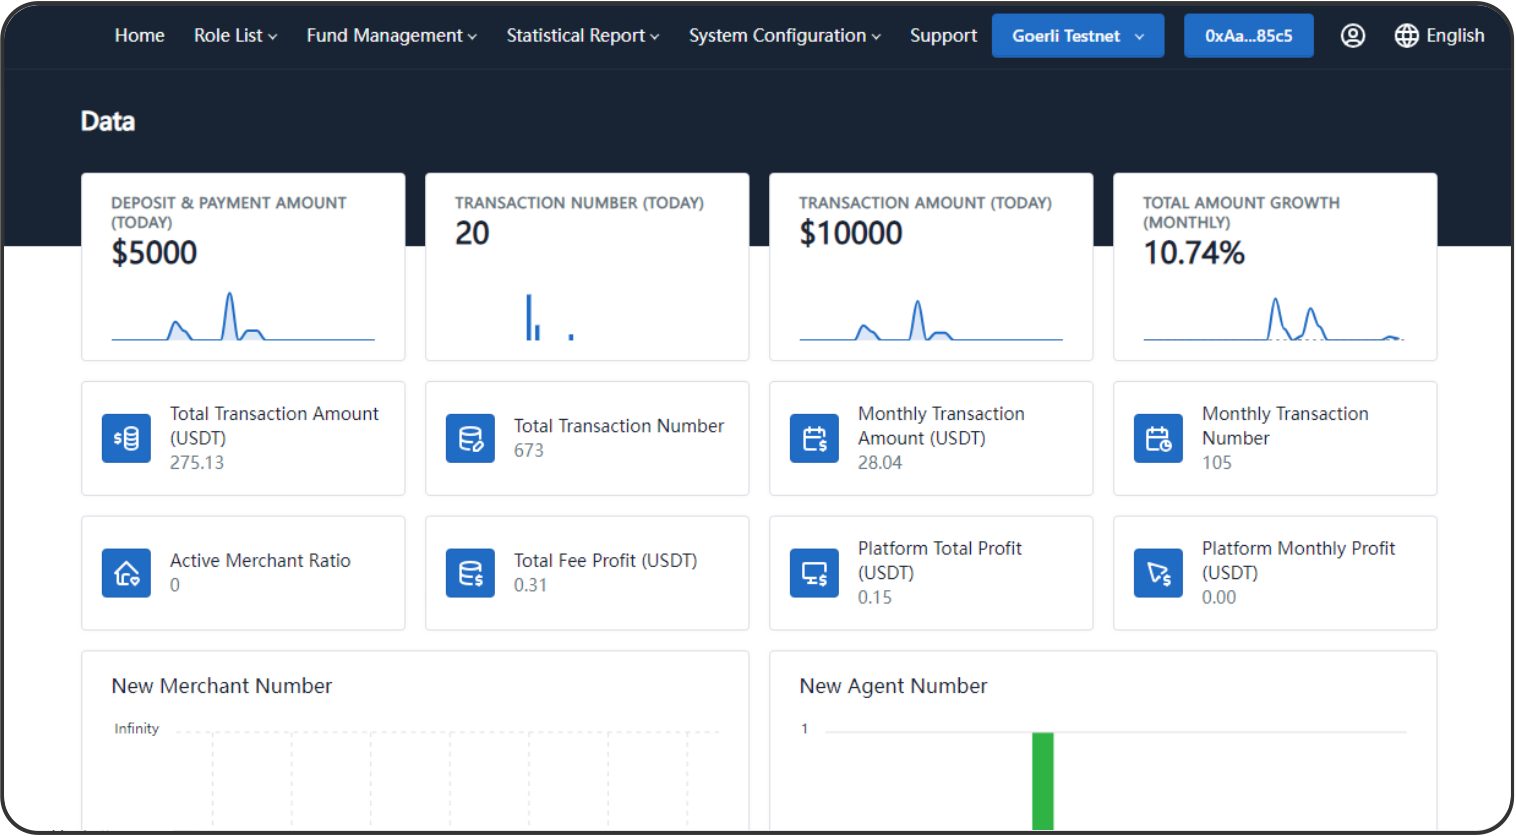The image size is (1516, 836).
Task: Expand the Role List dropdown menu
Action: pyautogui.click(x=235, y=36)
